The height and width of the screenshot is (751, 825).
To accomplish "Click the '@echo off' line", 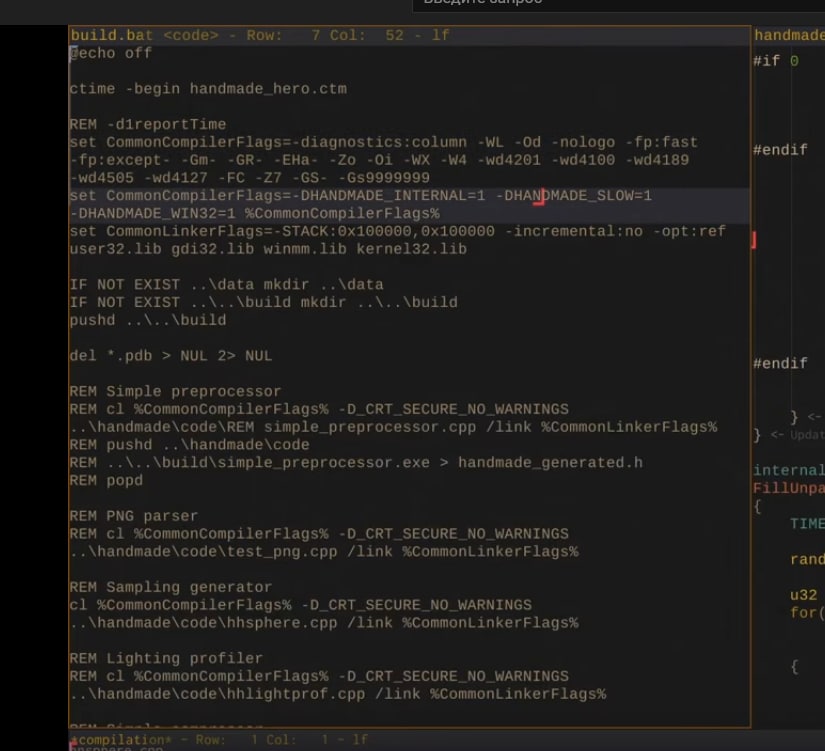I will click(x=110, y=53).
